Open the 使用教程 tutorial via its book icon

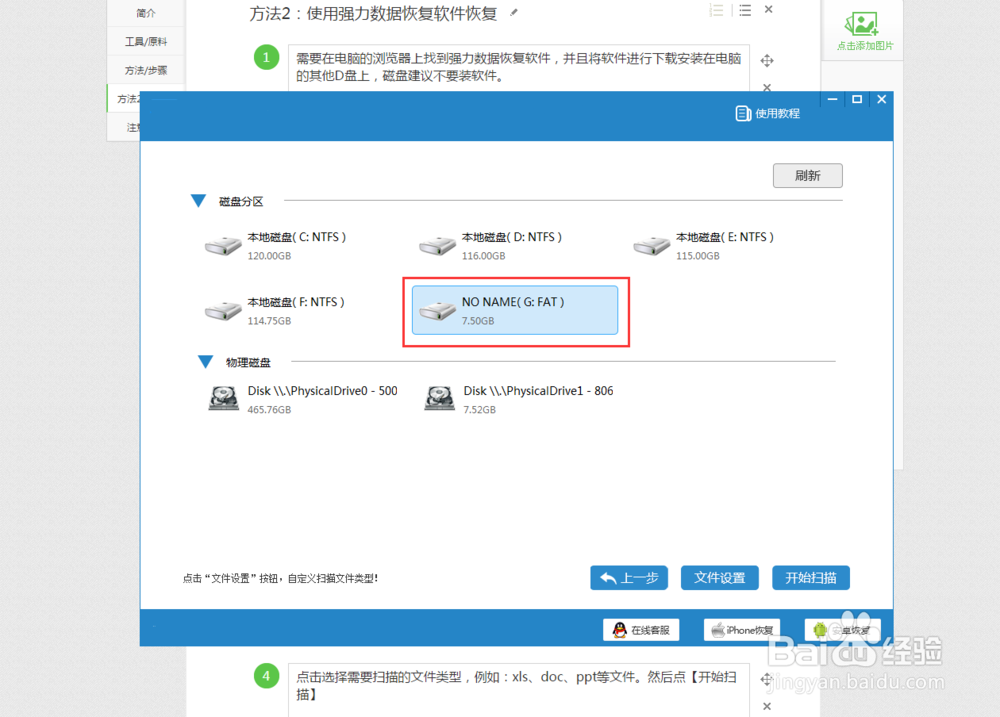click(741, 113)
